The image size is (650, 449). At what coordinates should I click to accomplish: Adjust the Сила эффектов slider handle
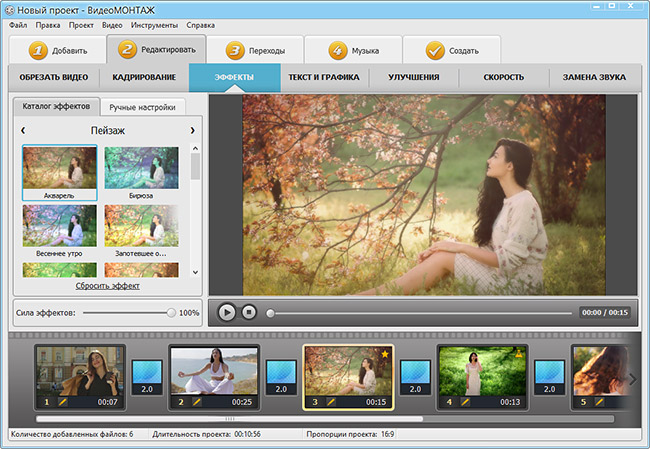(171, 313)
